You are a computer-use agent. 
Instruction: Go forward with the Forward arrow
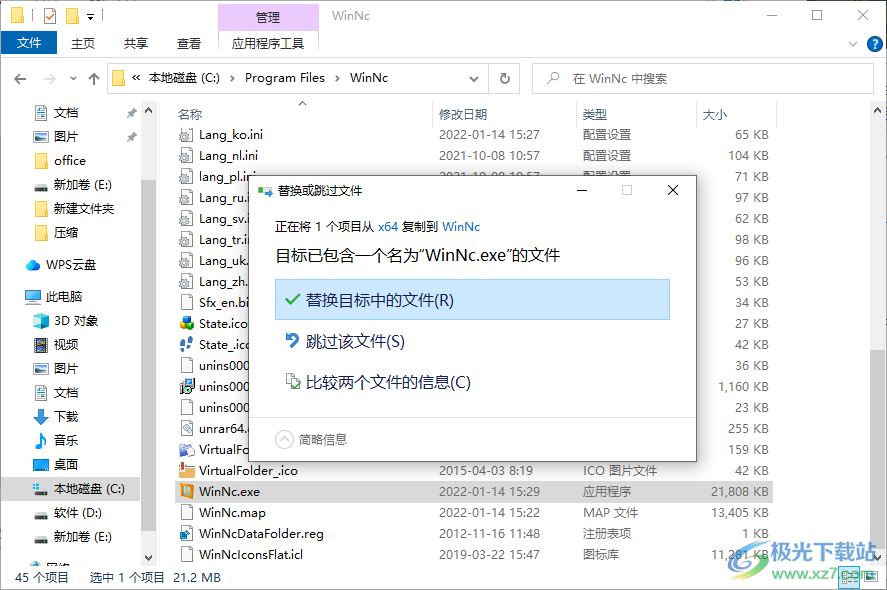click(50, 79)
